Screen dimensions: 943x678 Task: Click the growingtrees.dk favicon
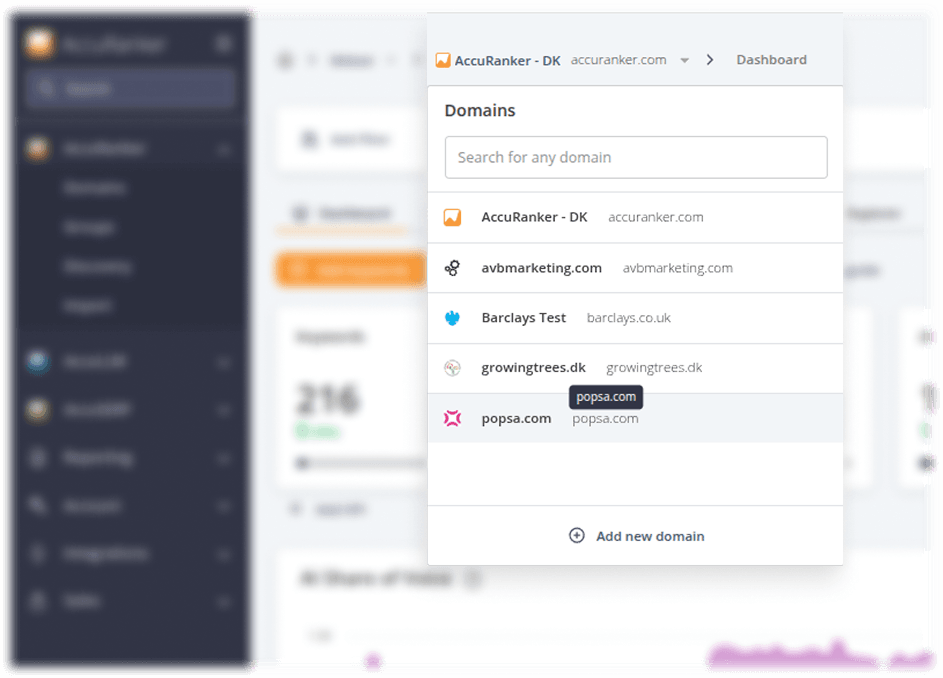point(452,368)
